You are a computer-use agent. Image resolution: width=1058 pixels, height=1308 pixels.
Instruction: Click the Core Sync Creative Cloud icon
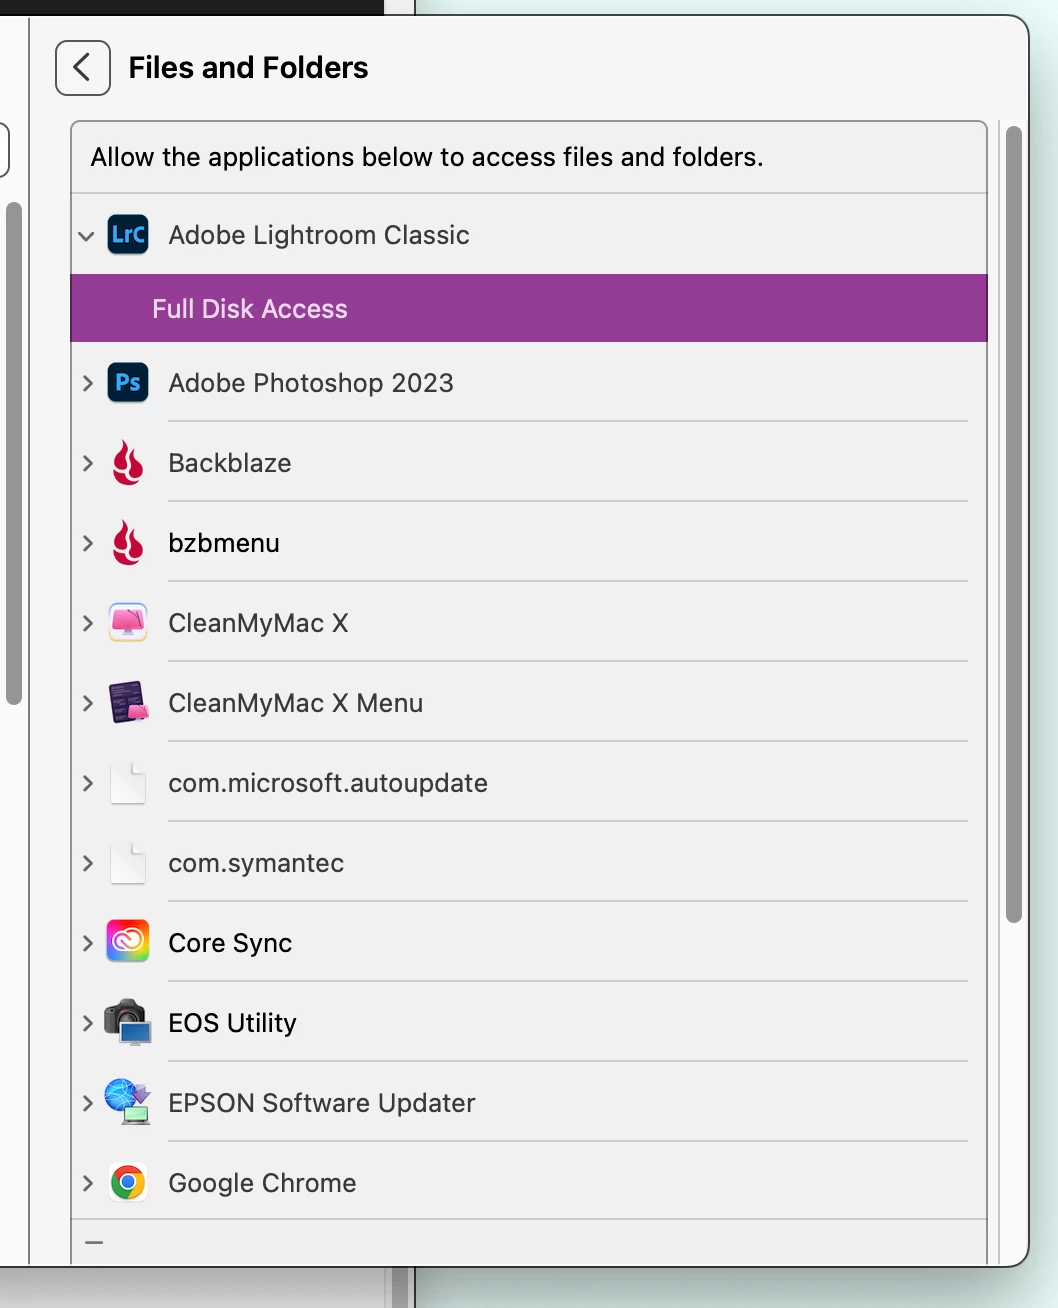click(x=128, y=941)
